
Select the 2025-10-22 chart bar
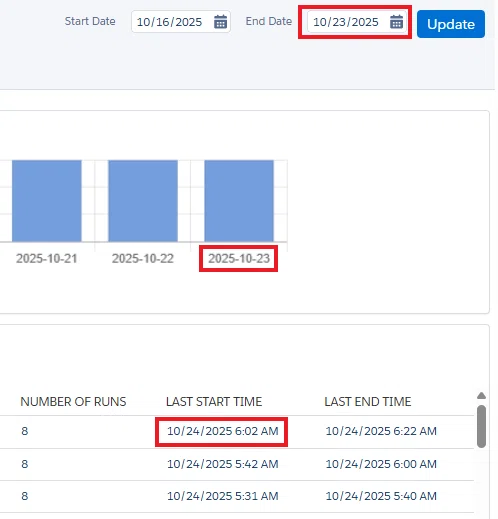[143, 201]
